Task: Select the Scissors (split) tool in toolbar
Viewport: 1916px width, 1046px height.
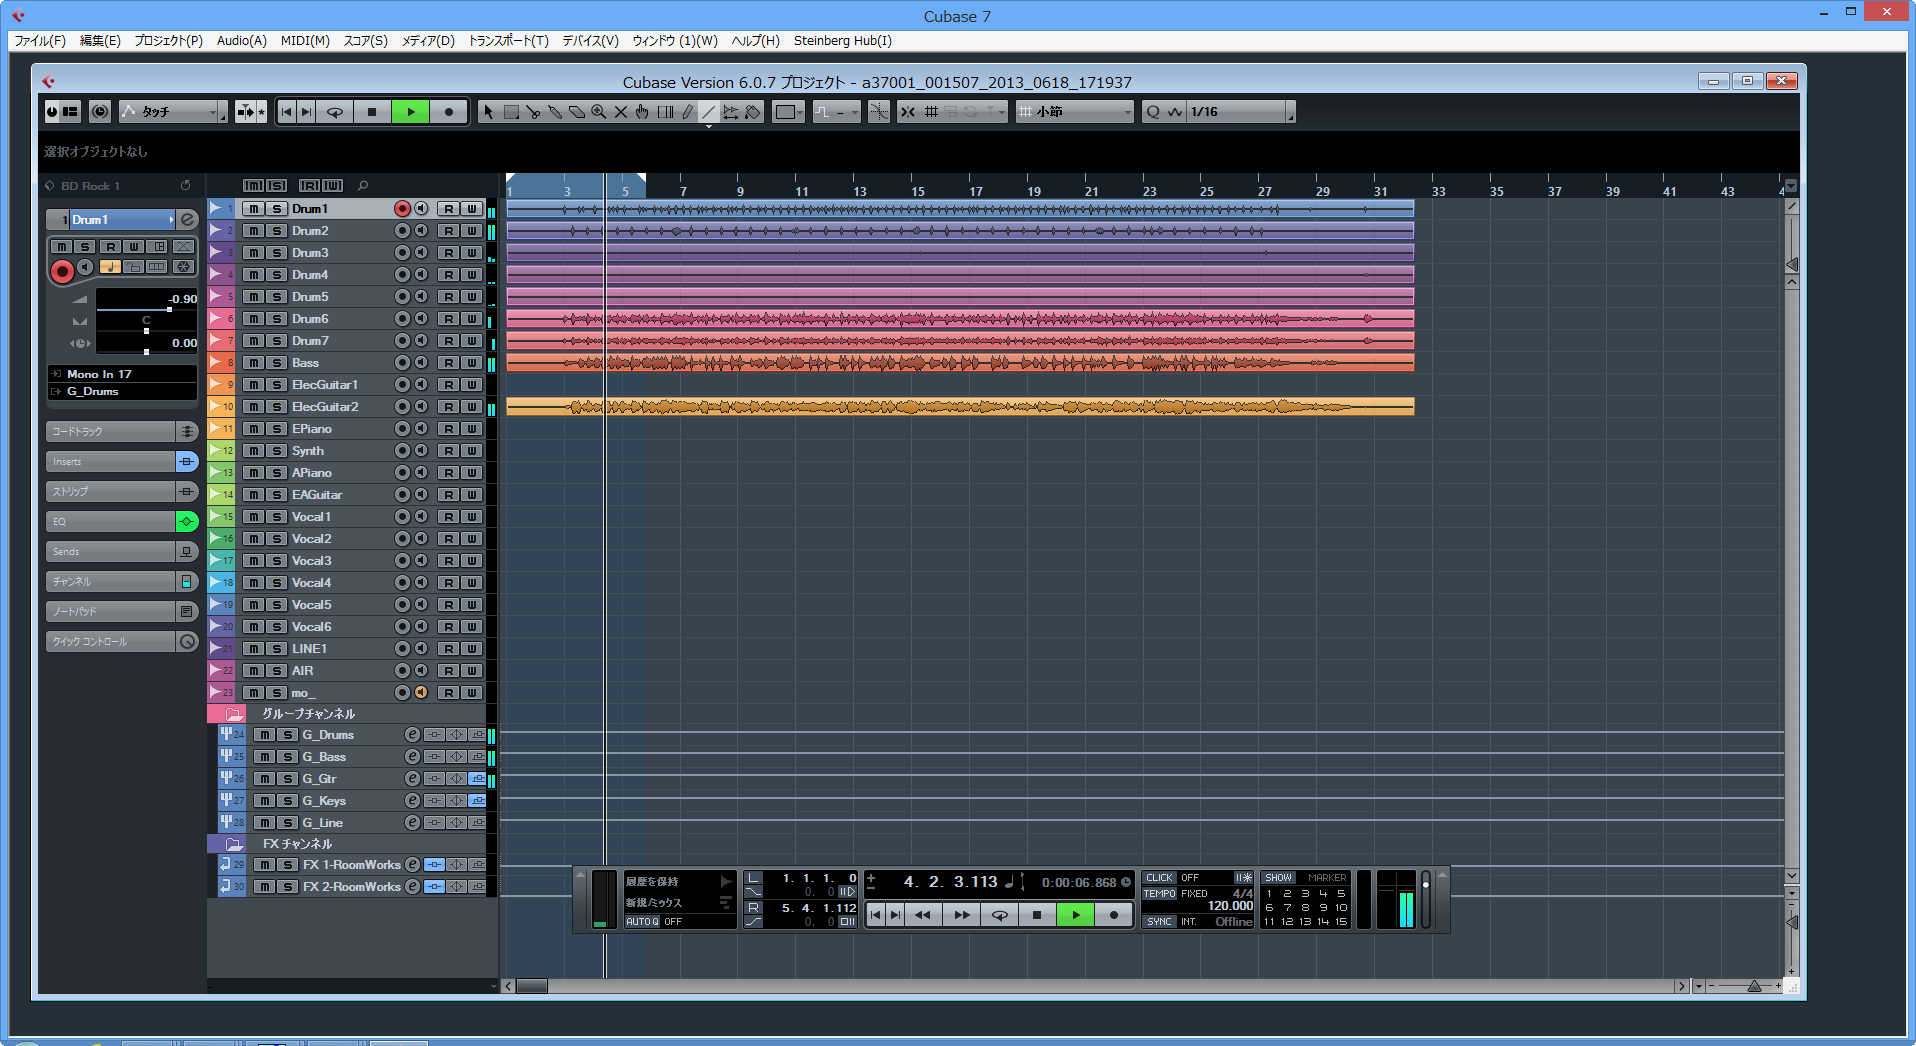Action: click(x=533, y=112)
